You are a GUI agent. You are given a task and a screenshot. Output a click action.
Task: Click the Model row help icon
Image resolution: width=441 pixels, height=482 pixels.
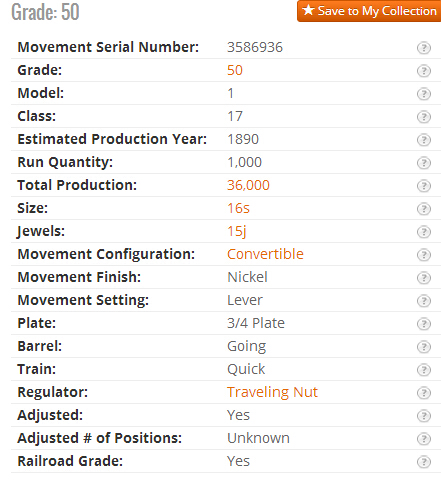coord(424,94)
